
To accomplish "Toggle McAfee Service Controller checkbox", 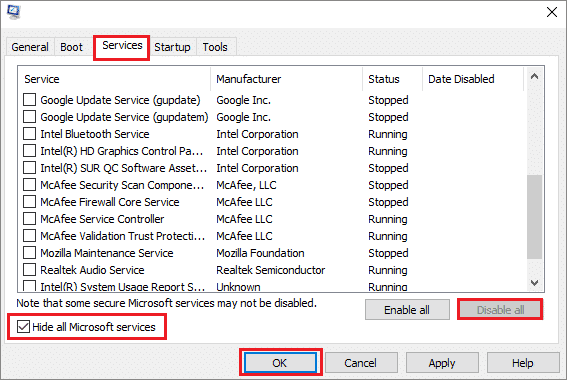I will pyautogui.click(x=29, y=218).
